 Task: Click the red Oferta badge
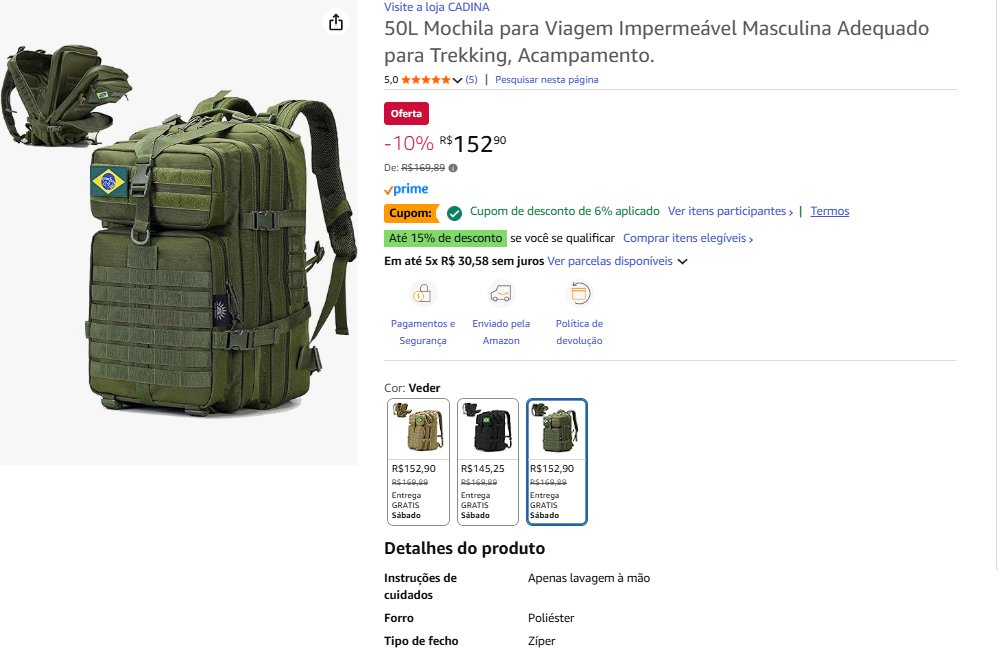click(406, 113)
